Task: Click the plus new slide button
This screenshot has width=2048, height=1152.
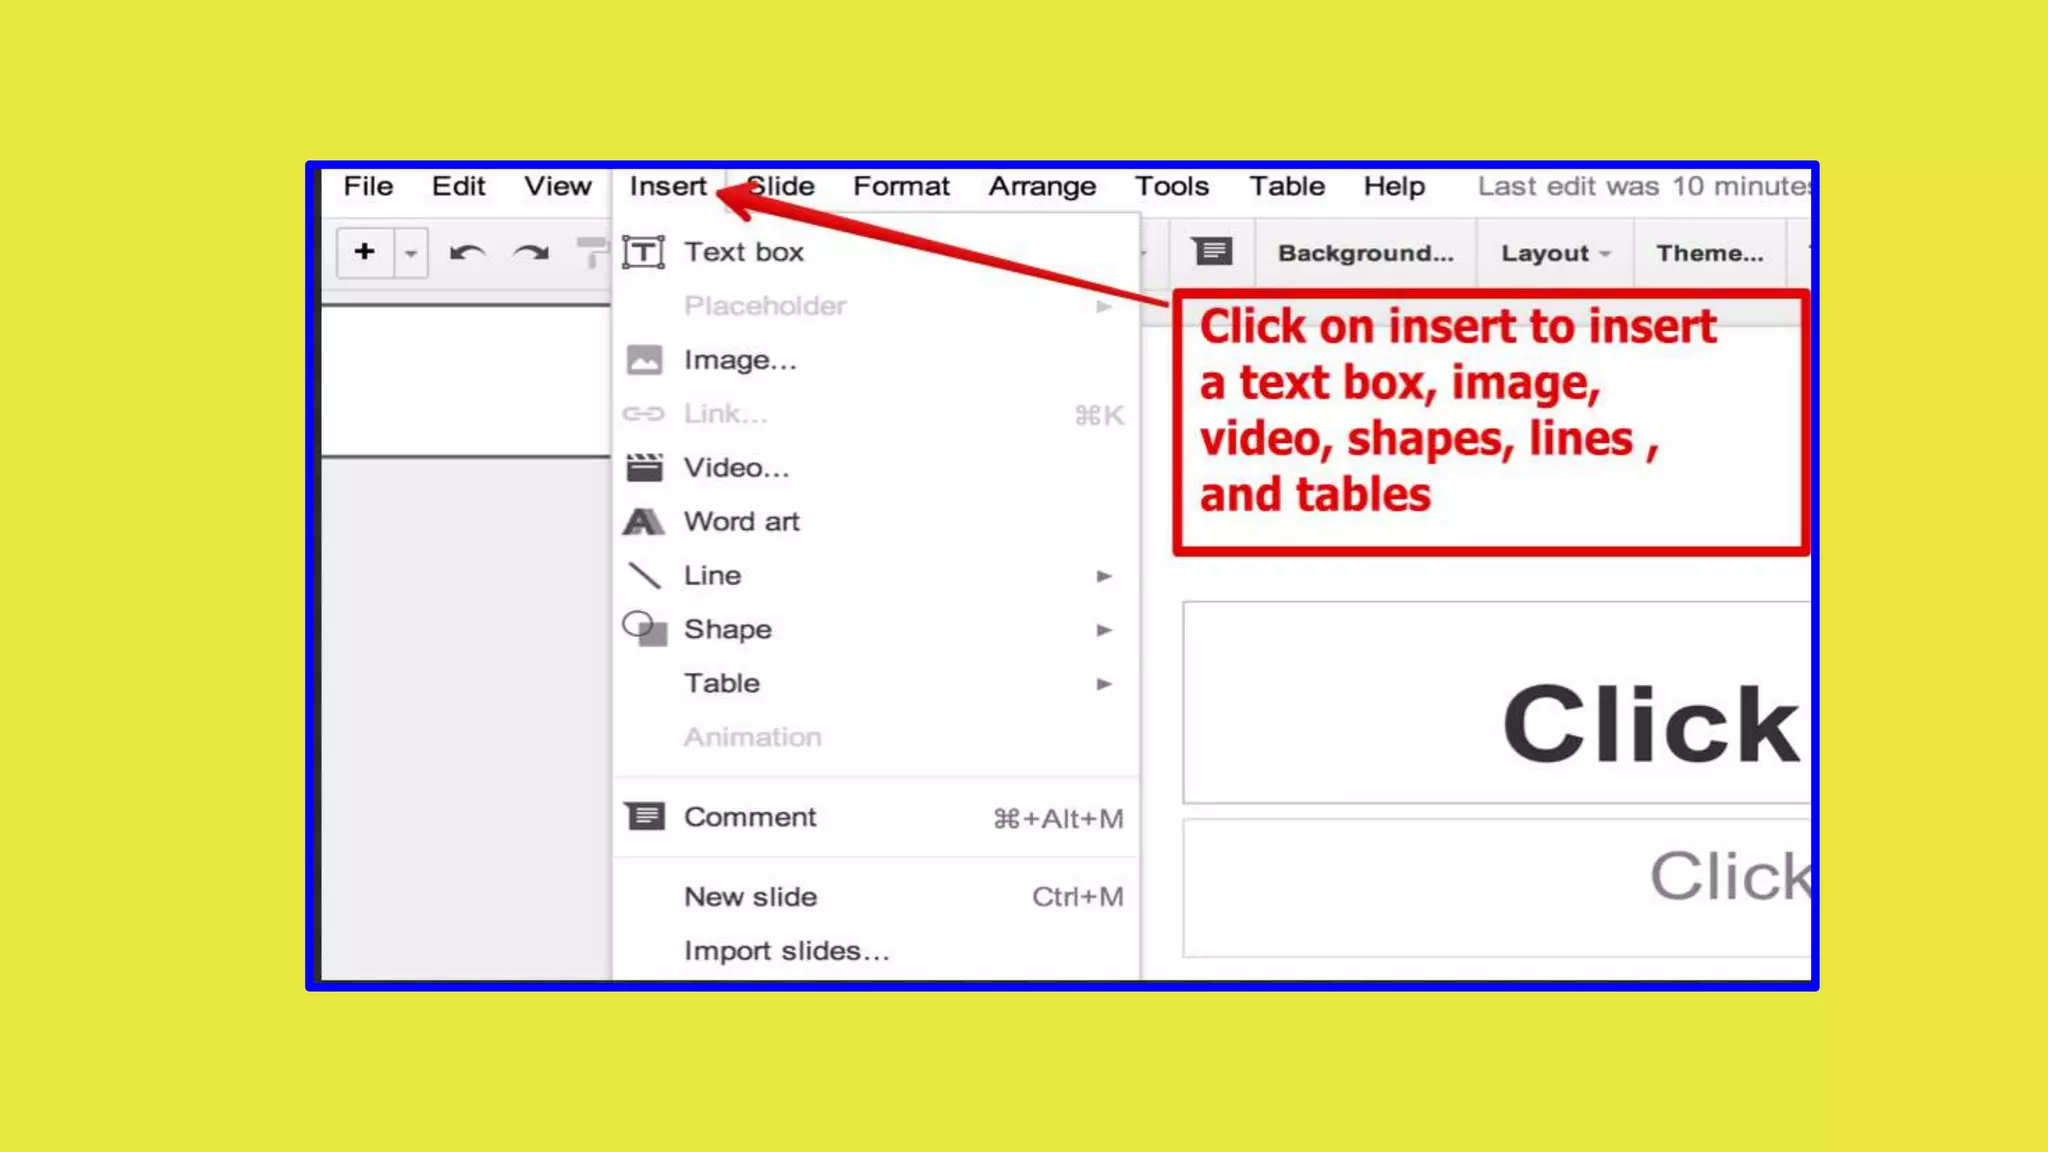Action: click(365, 252)
